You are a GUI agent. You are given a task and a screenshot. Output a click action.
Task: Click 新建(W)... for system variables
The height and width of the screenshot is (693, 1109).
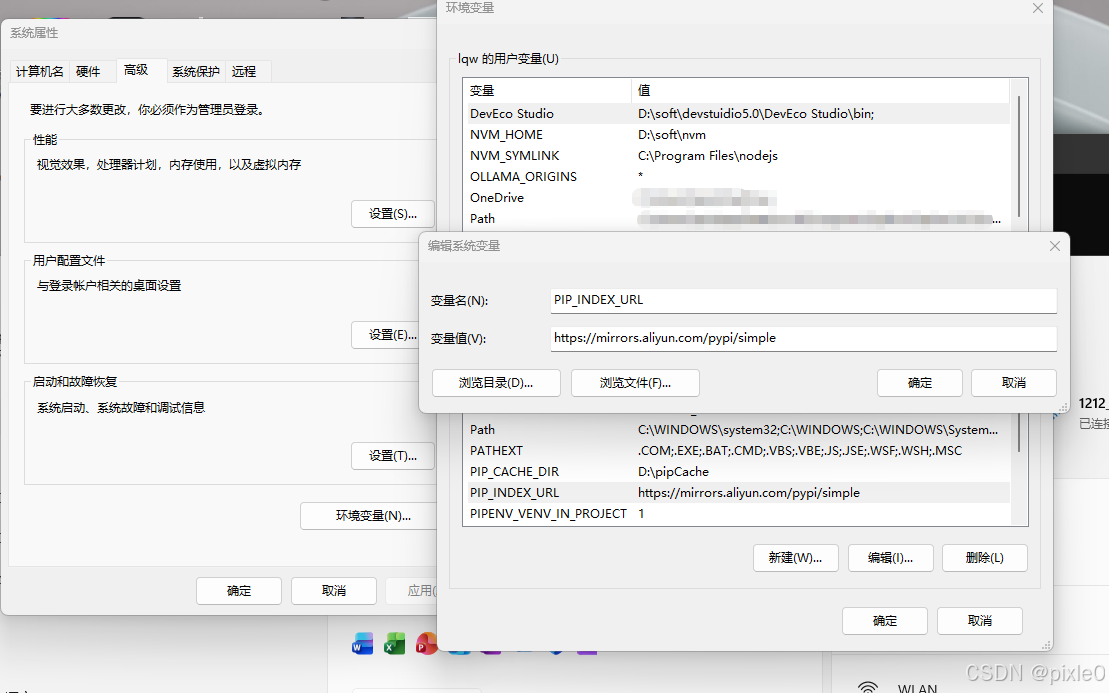pyautogui.click(x=796, y=558)
